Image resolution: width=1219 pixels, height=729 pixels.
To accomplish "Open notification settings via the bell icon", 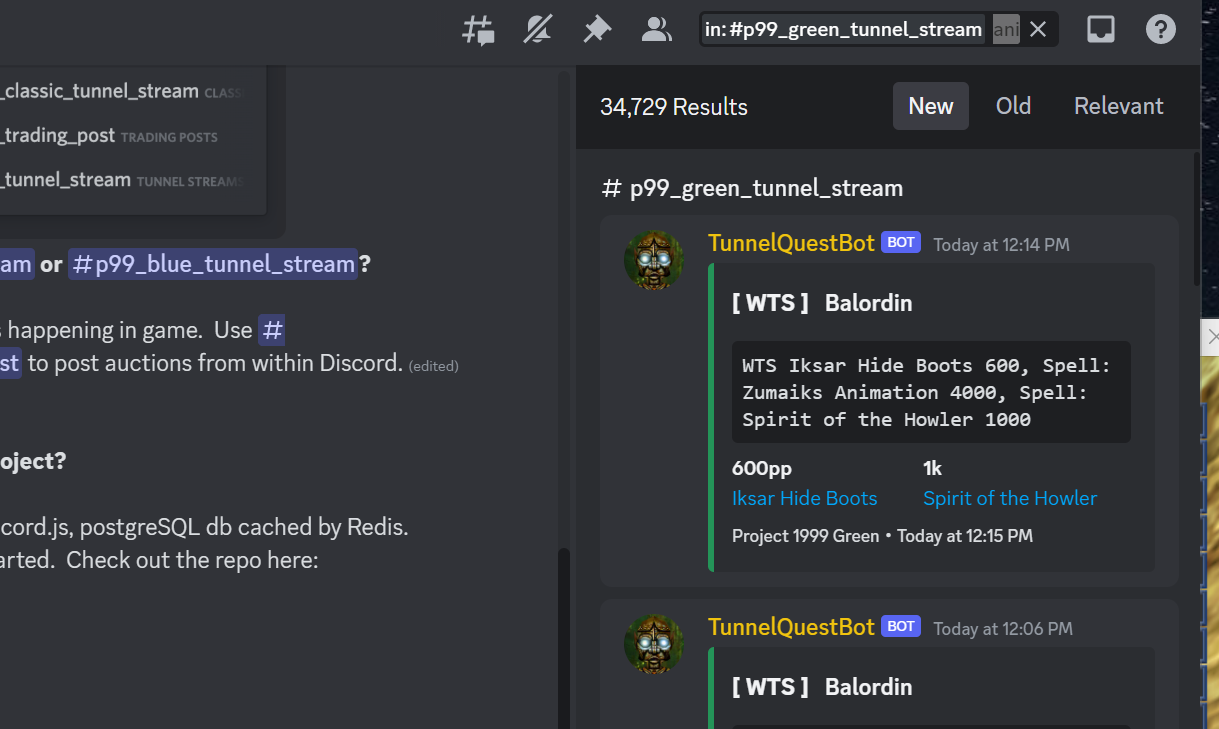I will pyautogui.click(x=537, y=29).
